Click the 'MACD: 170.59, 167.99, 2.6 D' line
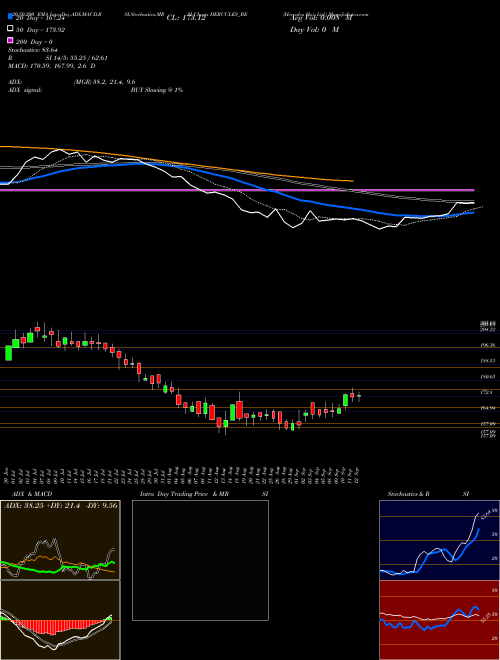Screen dimensions: 500x660 (52, 66)
